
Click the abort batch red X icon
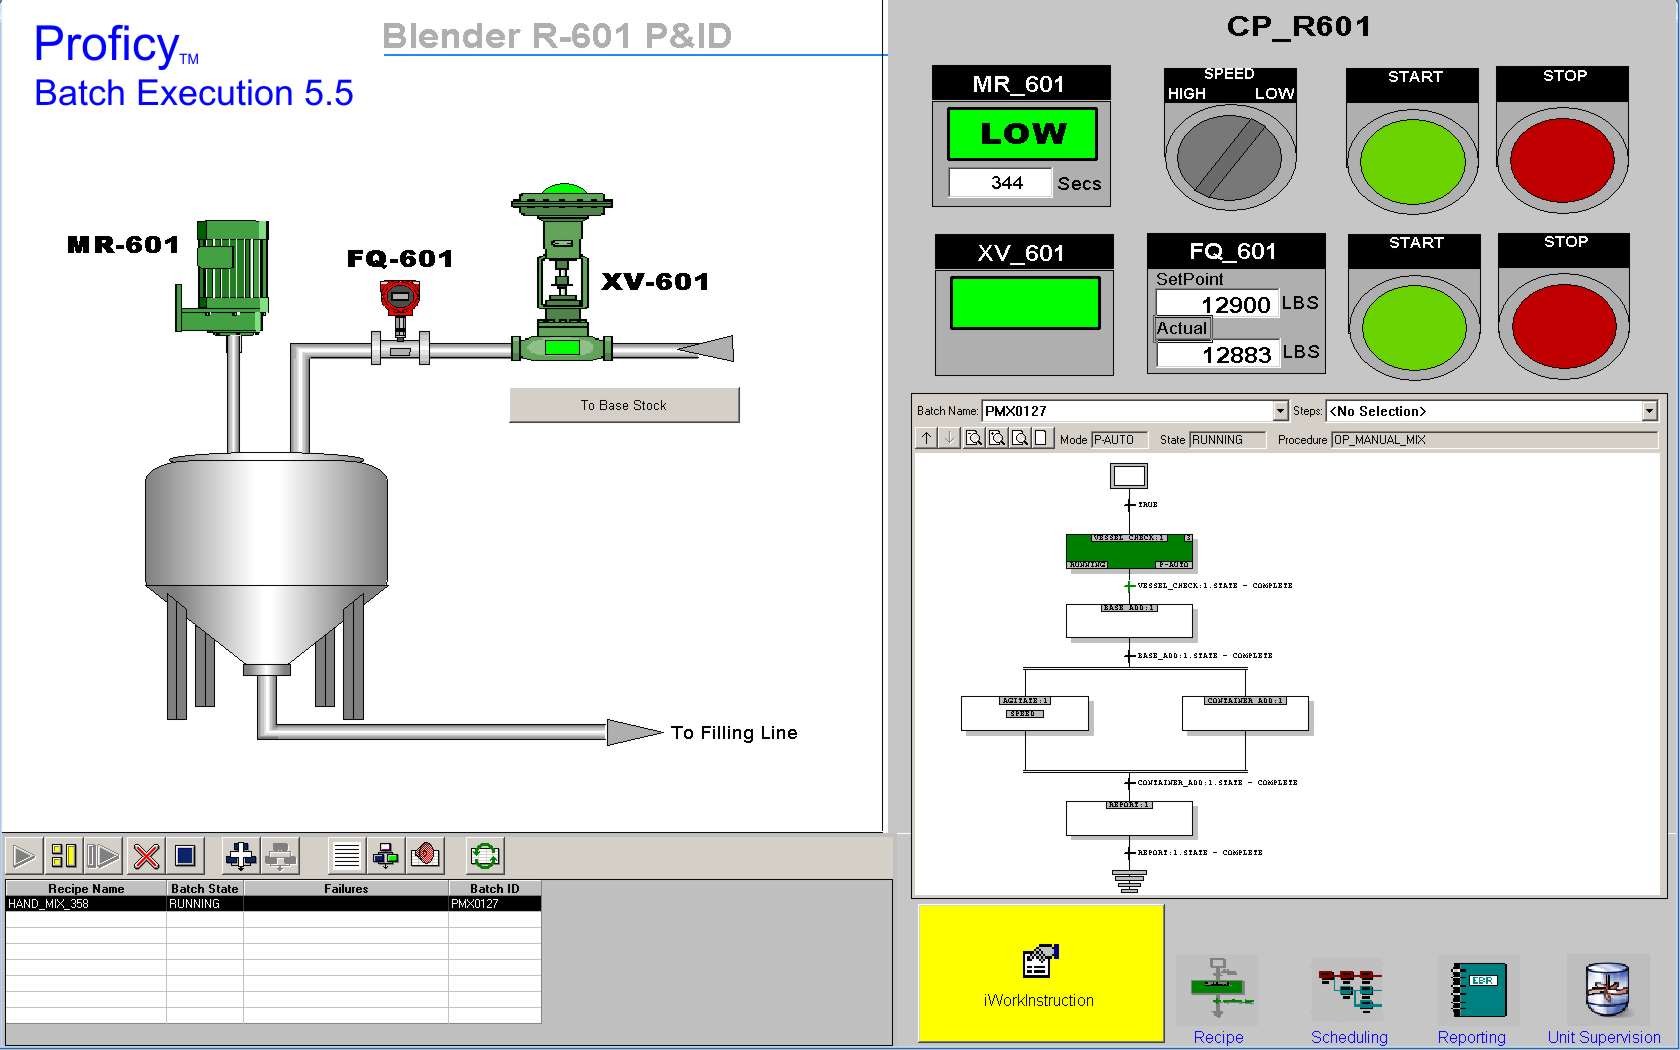146,856
